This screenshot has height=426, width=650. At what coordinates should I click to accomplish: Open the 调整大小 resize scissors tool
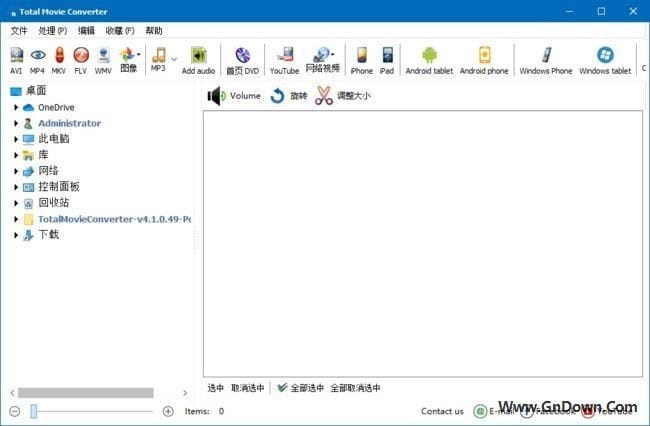tap(342, 96)
